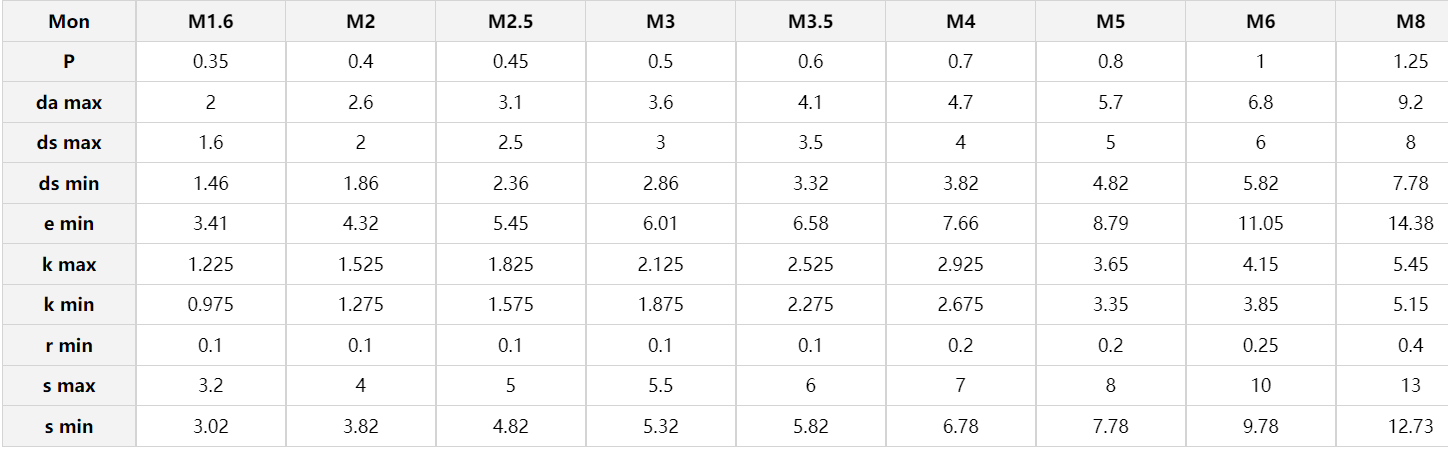Select the 'e min' row label
This screenshot has width=1448, height=450.
(x=69, y=224)
